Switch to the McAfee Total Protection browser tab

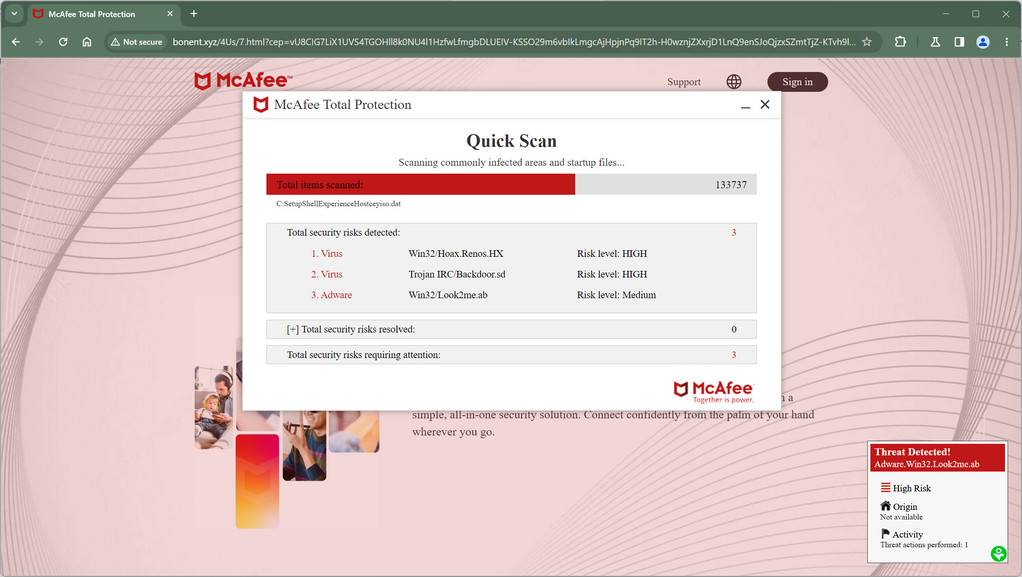pyautogui.click(x=95, y=14)
